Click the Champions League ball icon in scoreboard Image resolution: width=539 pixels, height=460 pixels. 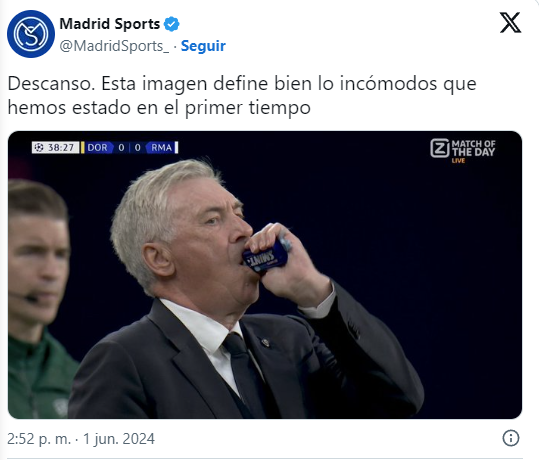click(39, 147)
